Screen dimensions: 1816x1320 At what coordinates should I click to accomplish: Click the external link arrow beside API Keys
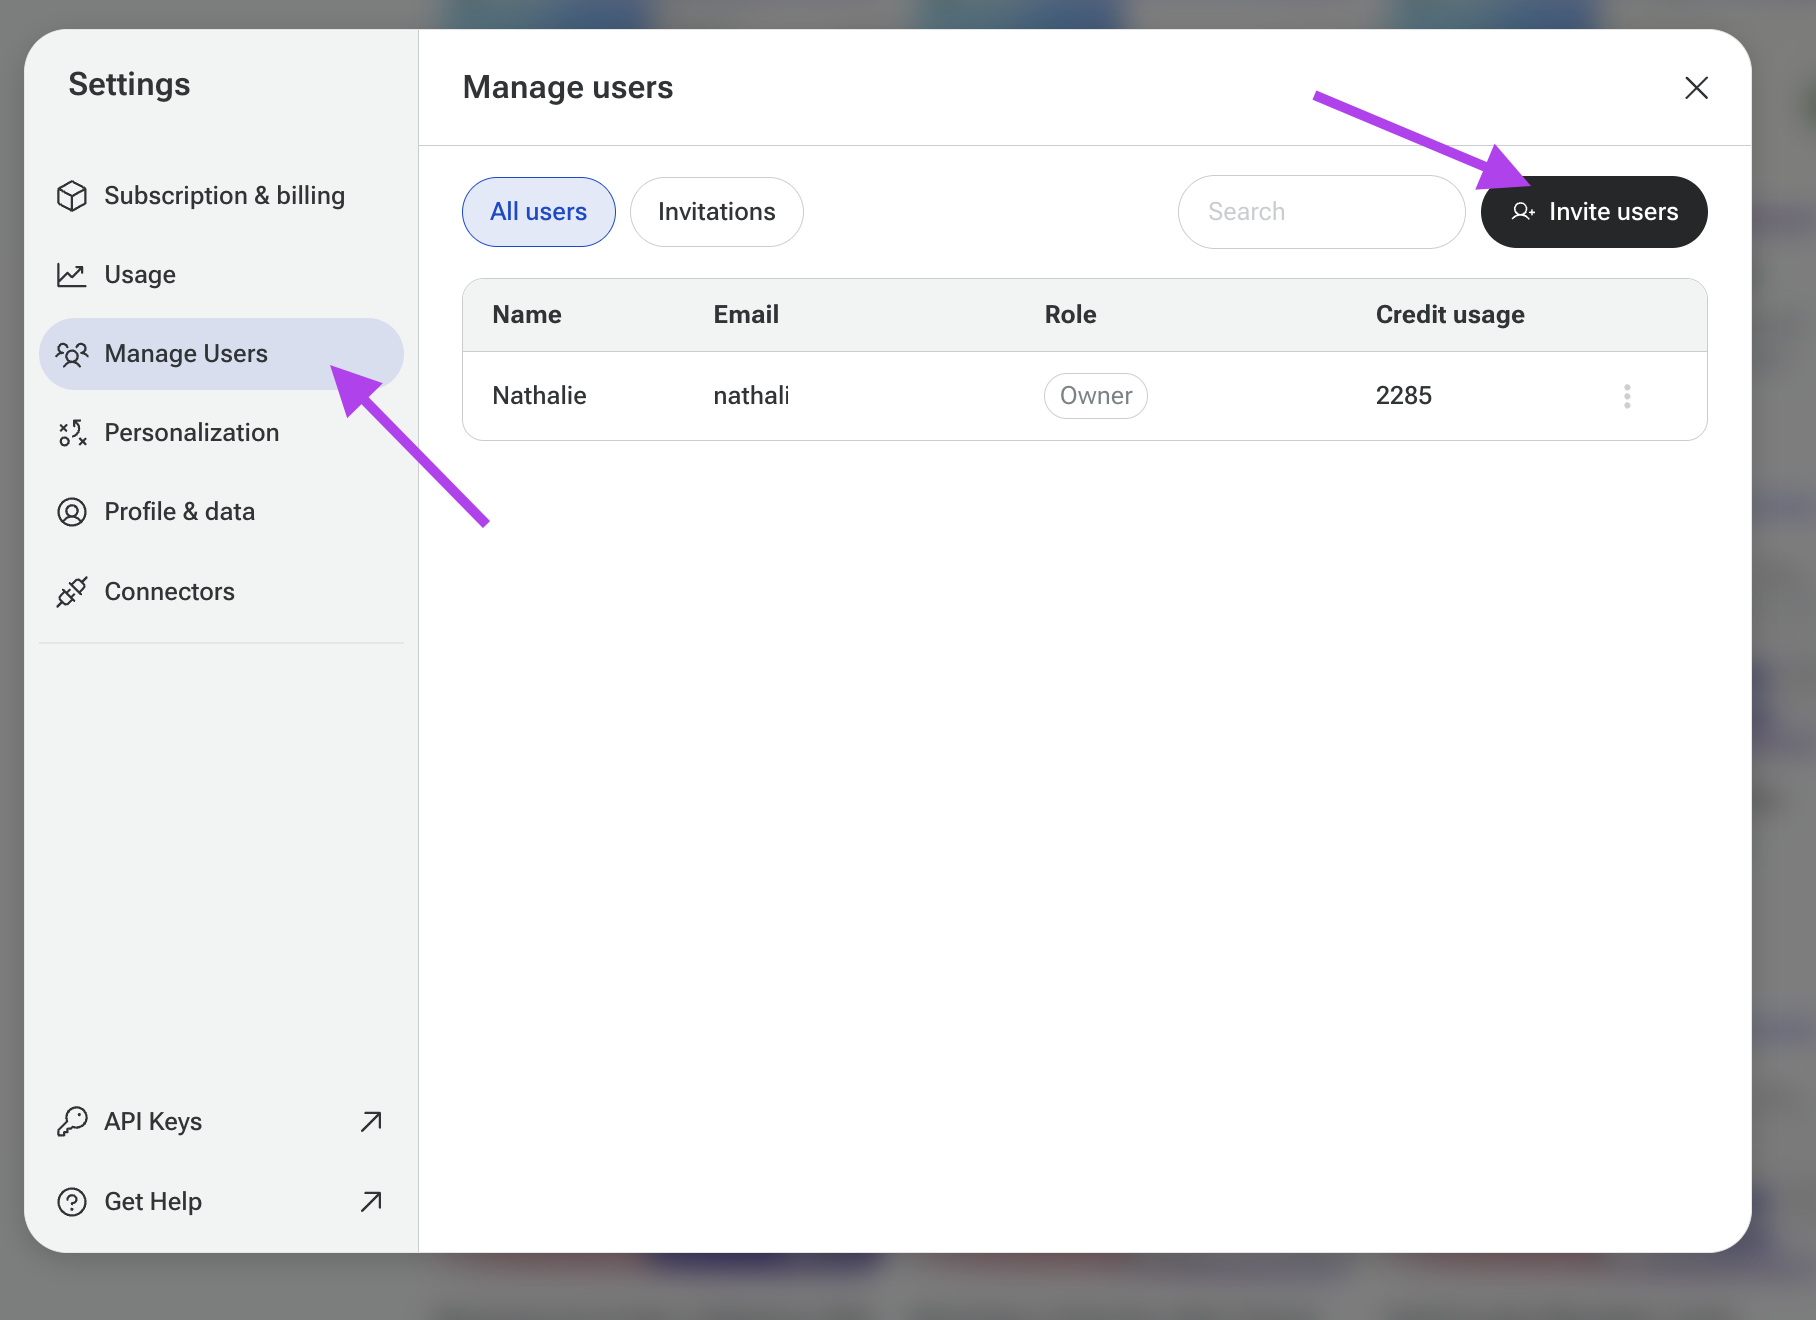371,1122
